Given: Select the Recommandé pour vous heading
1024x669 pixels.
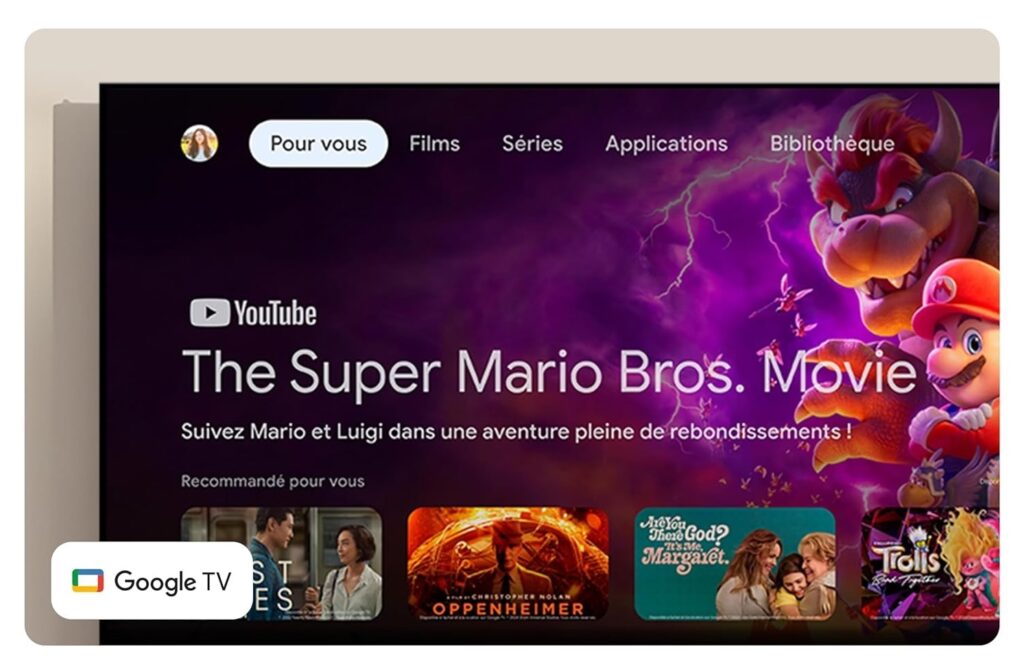Looking at the screenshot, I should point(272,481).
